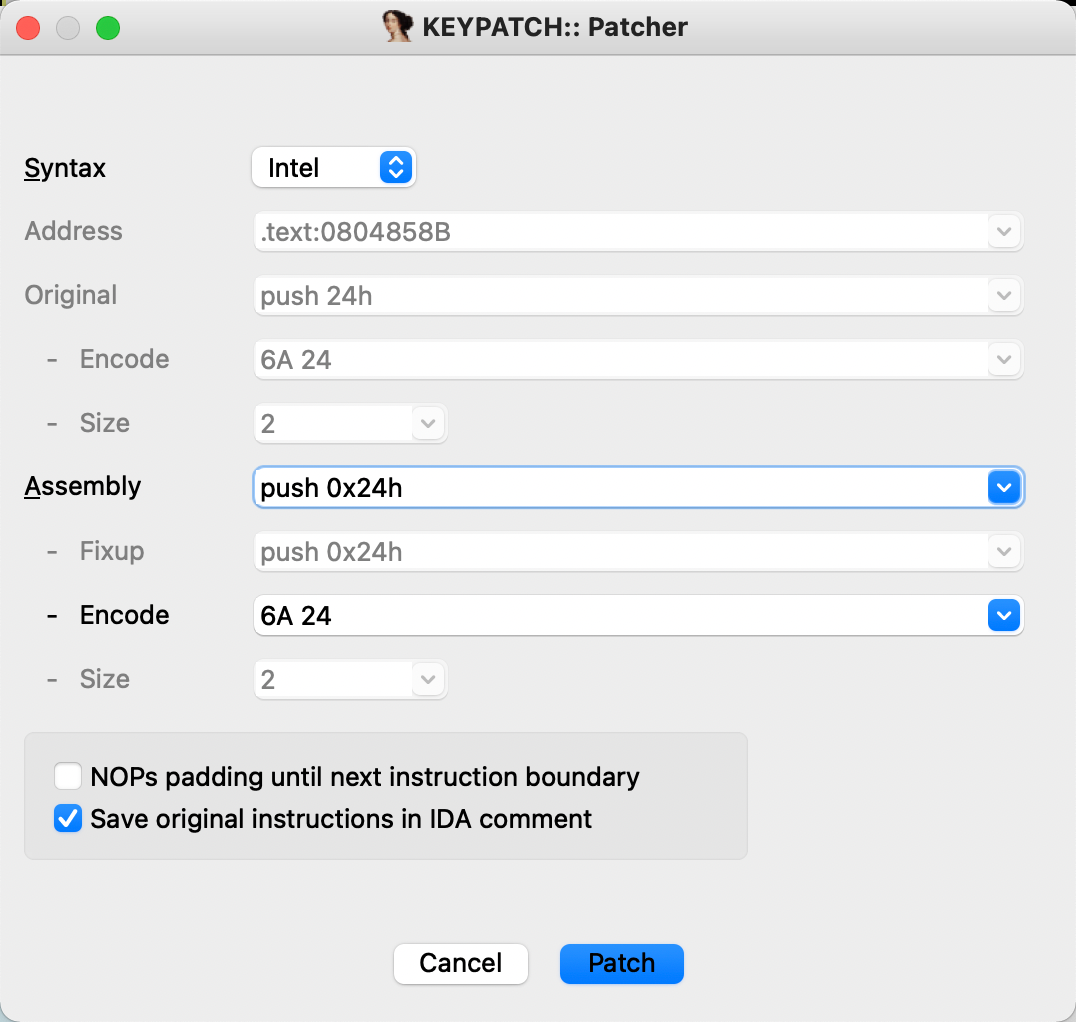
Task: Expand the Fixup dropdown arrow
Action: point(1004,551)
